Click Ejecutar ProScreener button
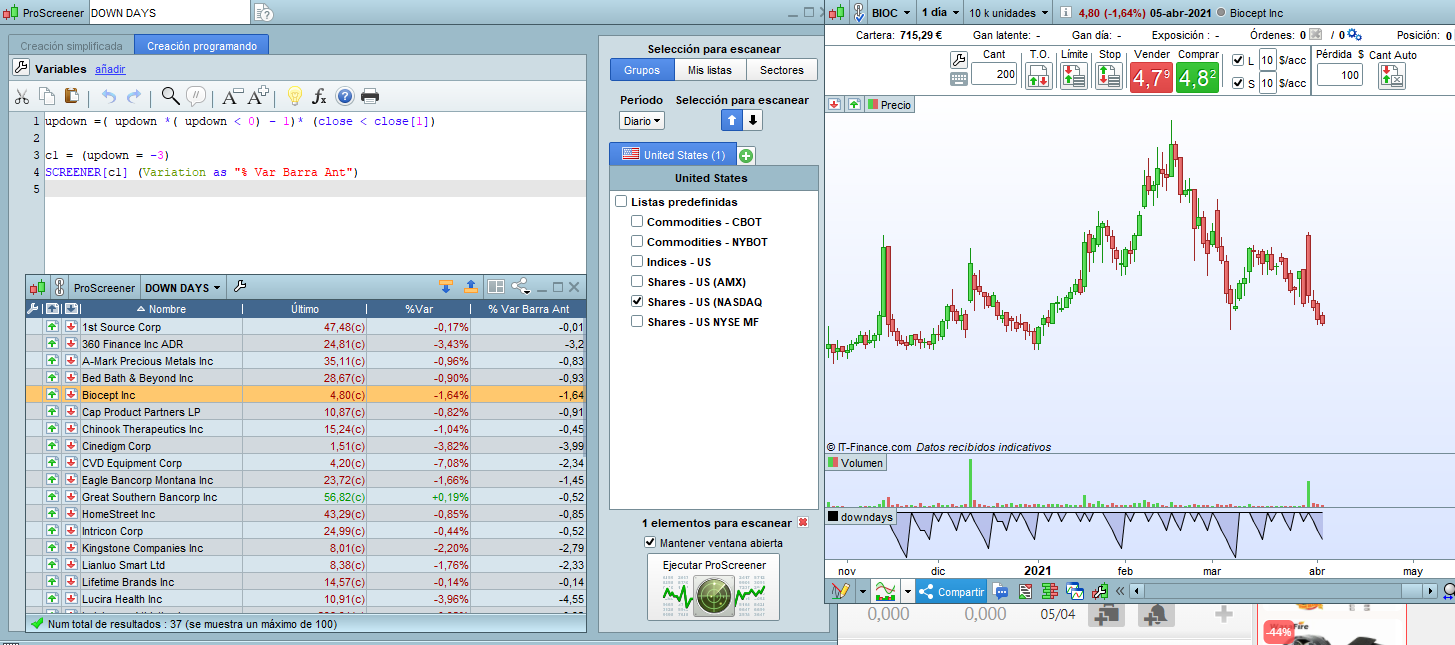Image resolution: width=1455 pixels, height=645 pixels. [713, 588]
